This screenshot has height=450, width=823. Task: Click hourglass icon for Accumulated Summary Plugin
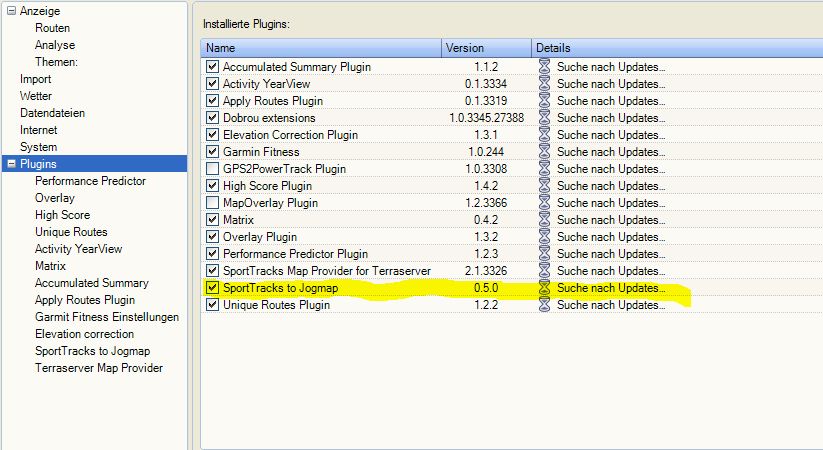click(x=544, y=67)
